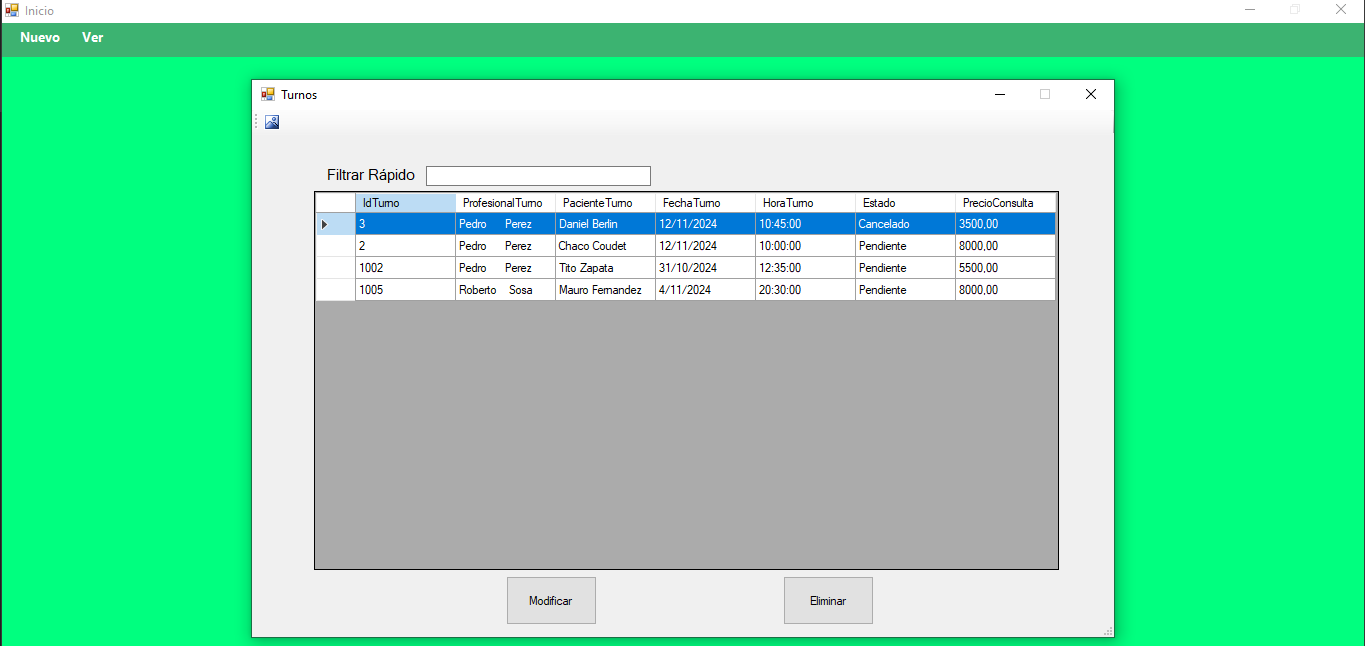This screenshot has height=646, width=1365.
Task: Open the Ver menu
Action: (92, 38)
